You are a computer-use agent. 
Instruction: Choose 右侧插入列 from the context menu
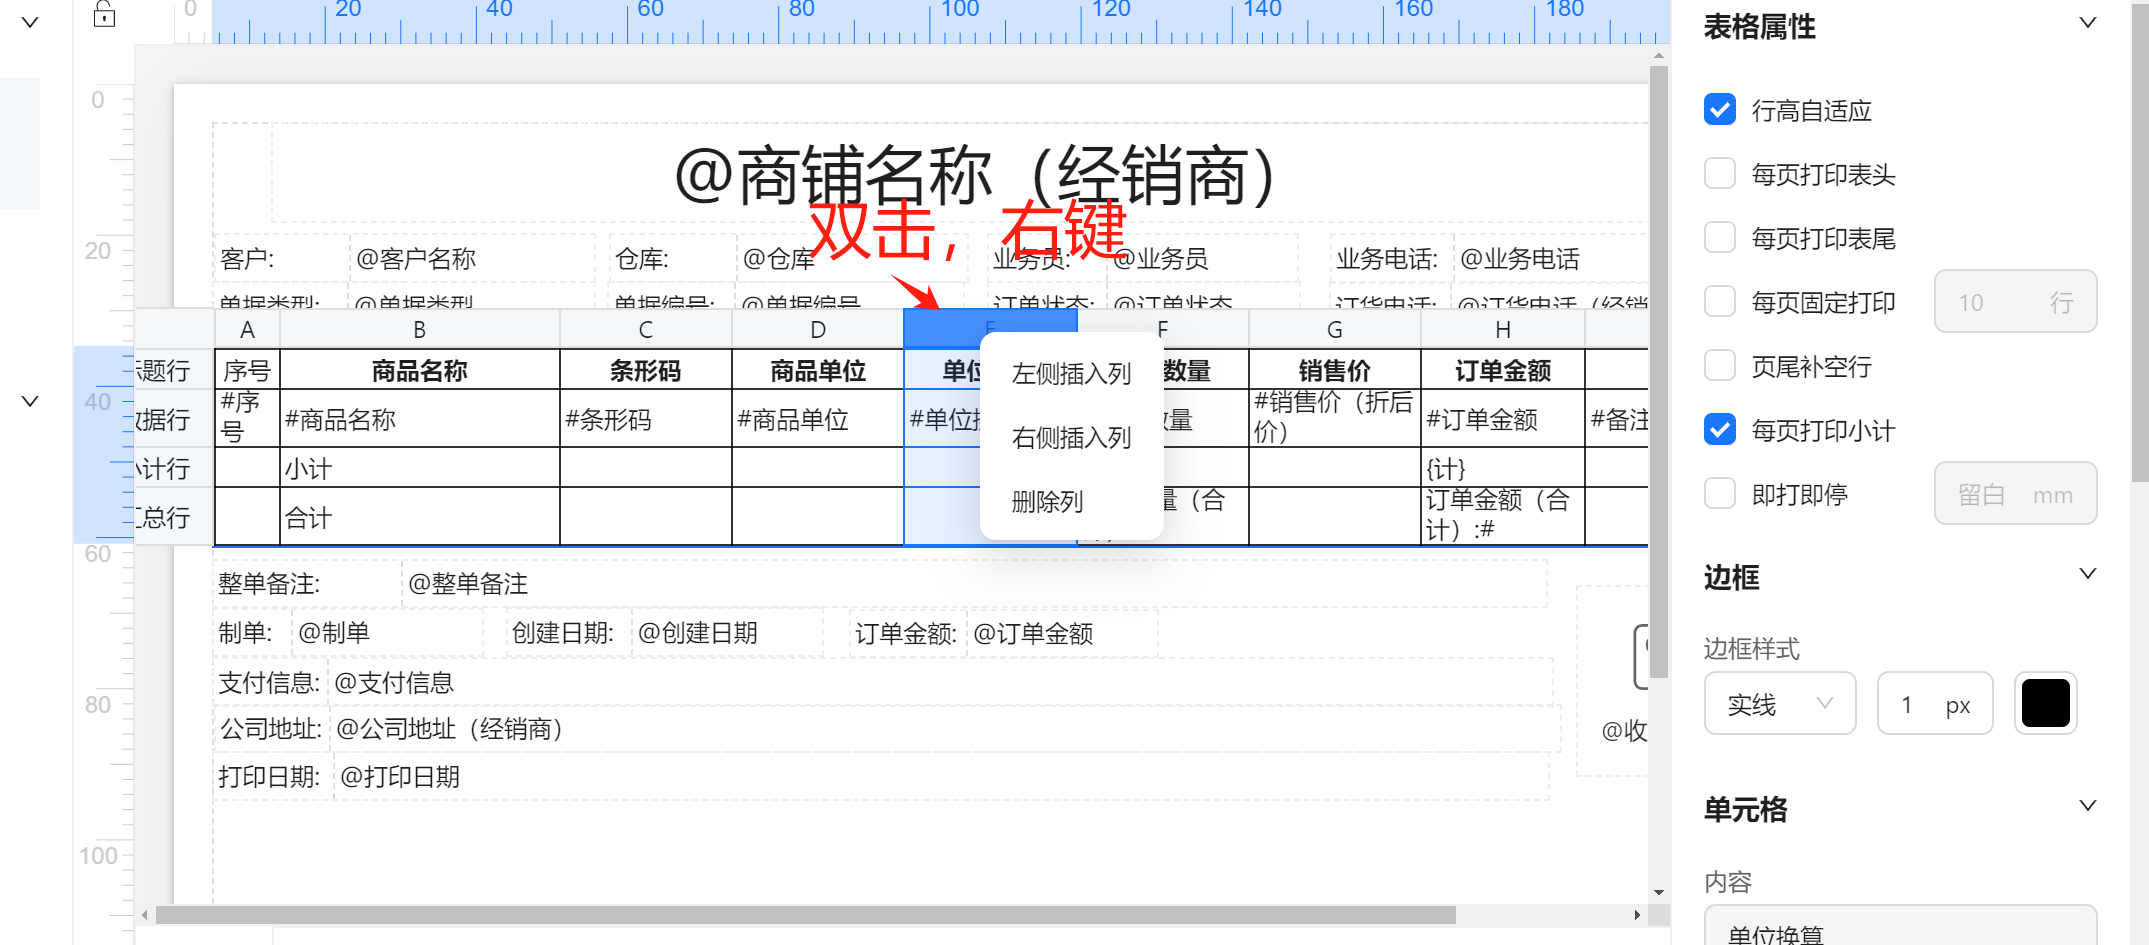(x=1071, y=438)
